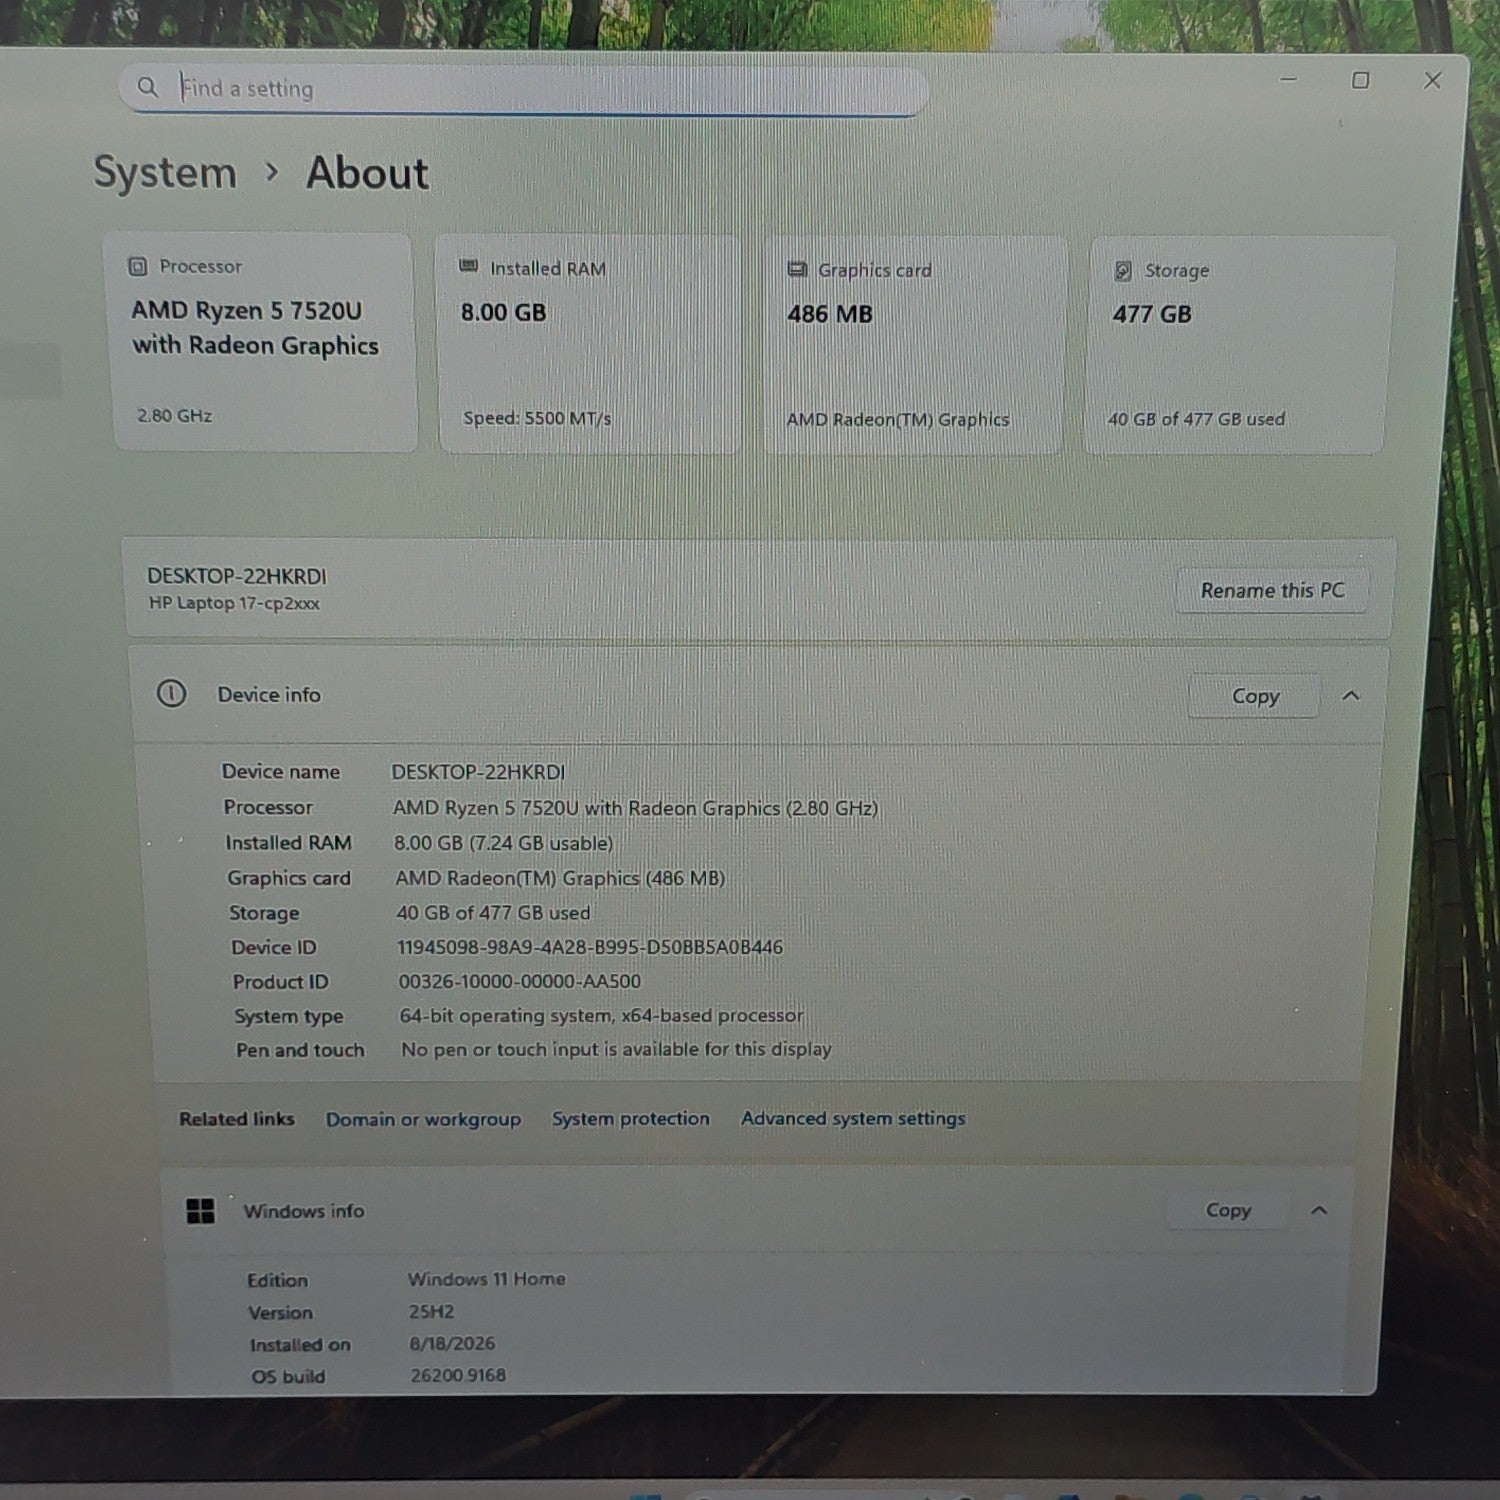The width and height of the screenshot is (1500, 1500).
Task: Select 'Speed: 5500 MT/s' RAM speed text
Action: (x=537, y=418)
